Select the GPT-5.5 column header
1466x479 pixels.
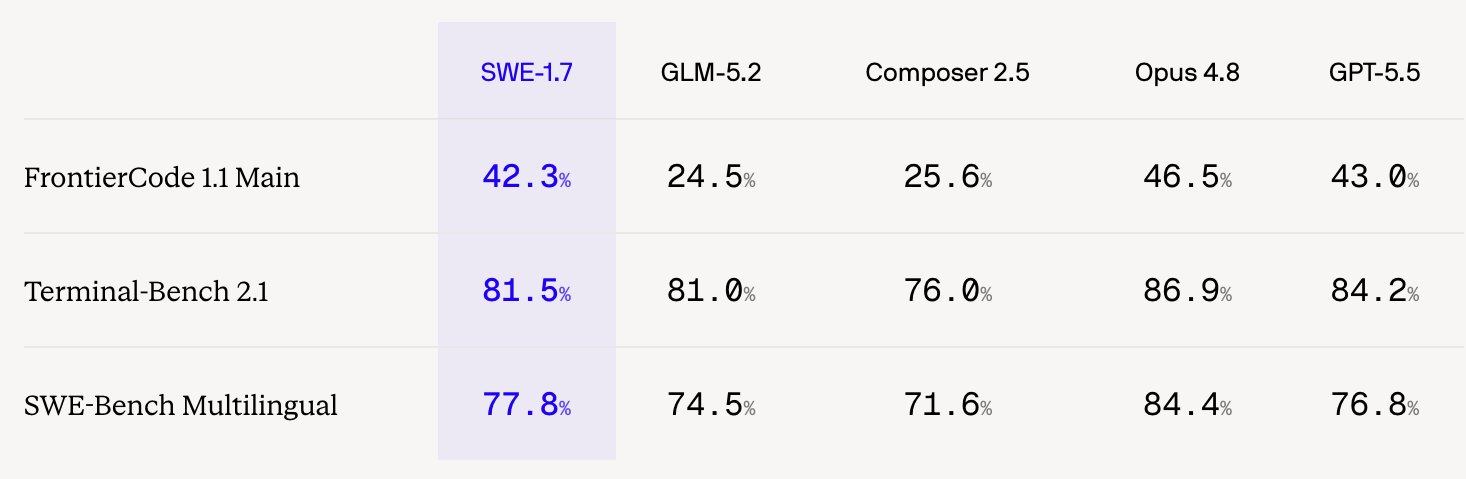pyautogui.click(x=1375, y=73)
